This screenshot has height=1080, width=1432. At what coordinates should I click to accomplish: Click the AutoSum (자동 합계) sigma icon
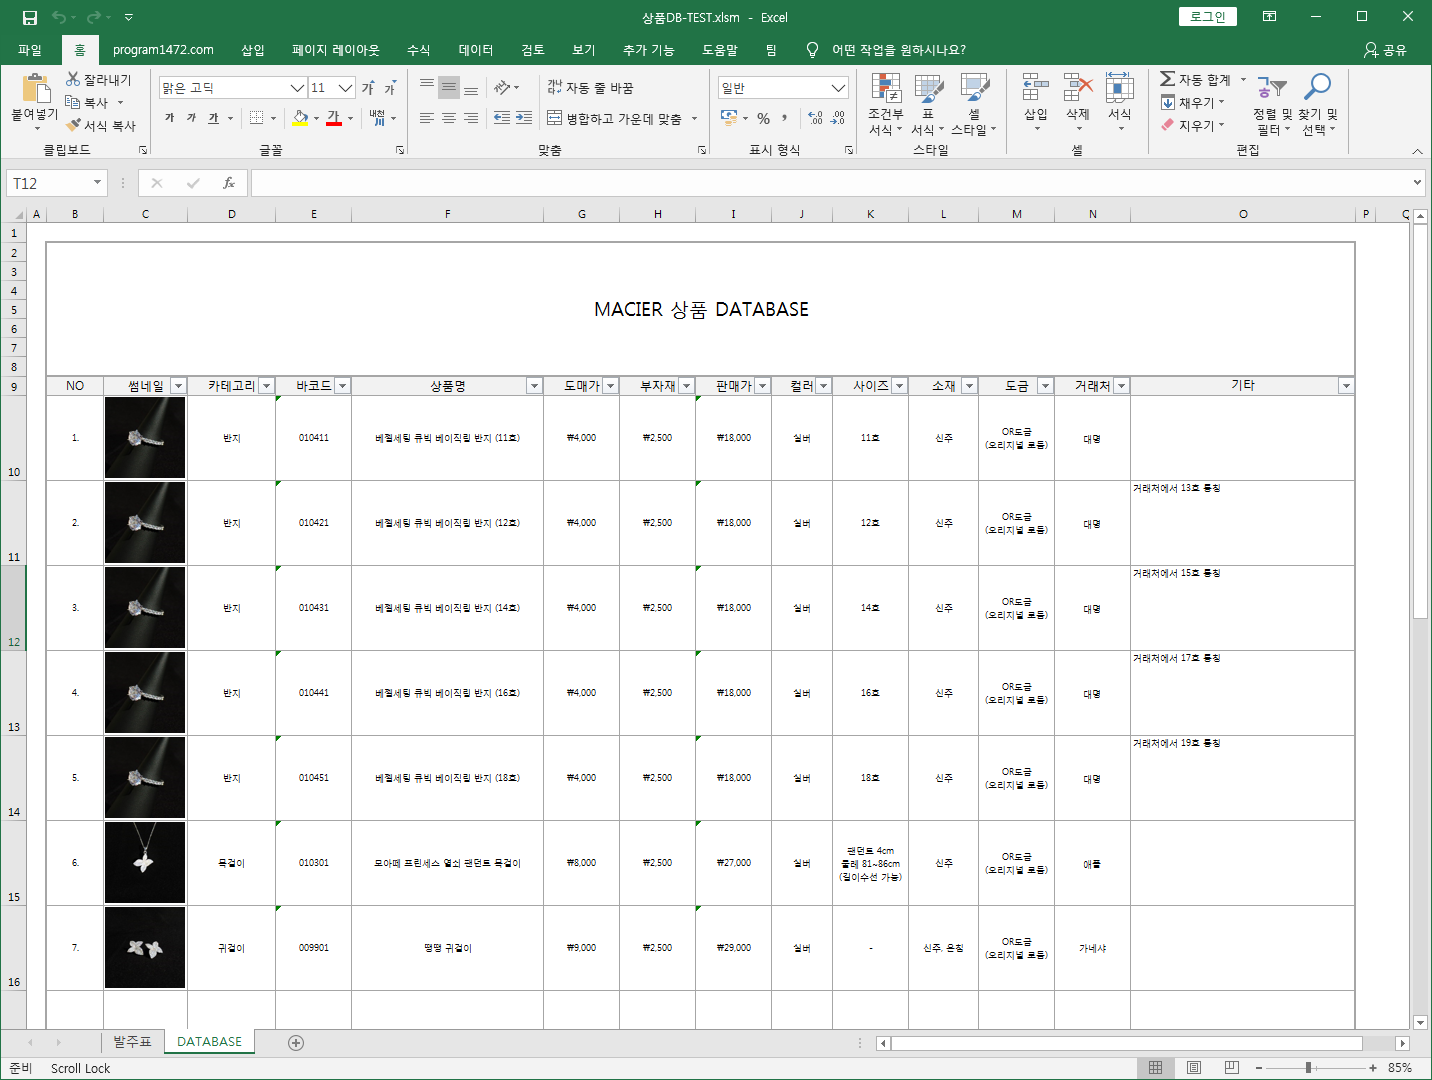pos(1167,79)
